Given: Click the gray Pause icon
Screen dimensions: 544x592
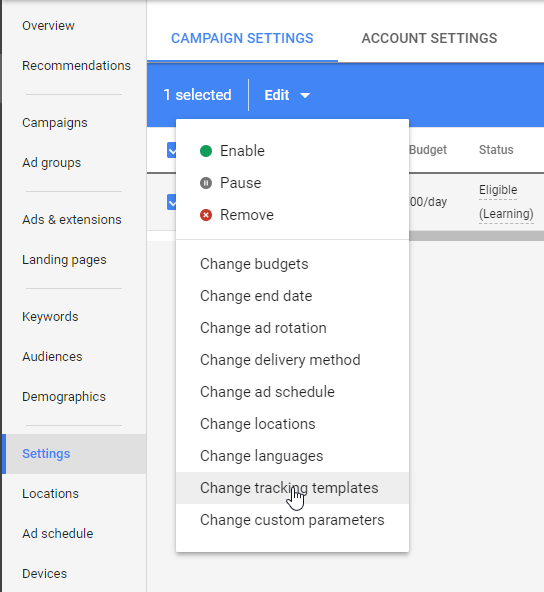Looking at the screenshot, I should tap(206, 183).
